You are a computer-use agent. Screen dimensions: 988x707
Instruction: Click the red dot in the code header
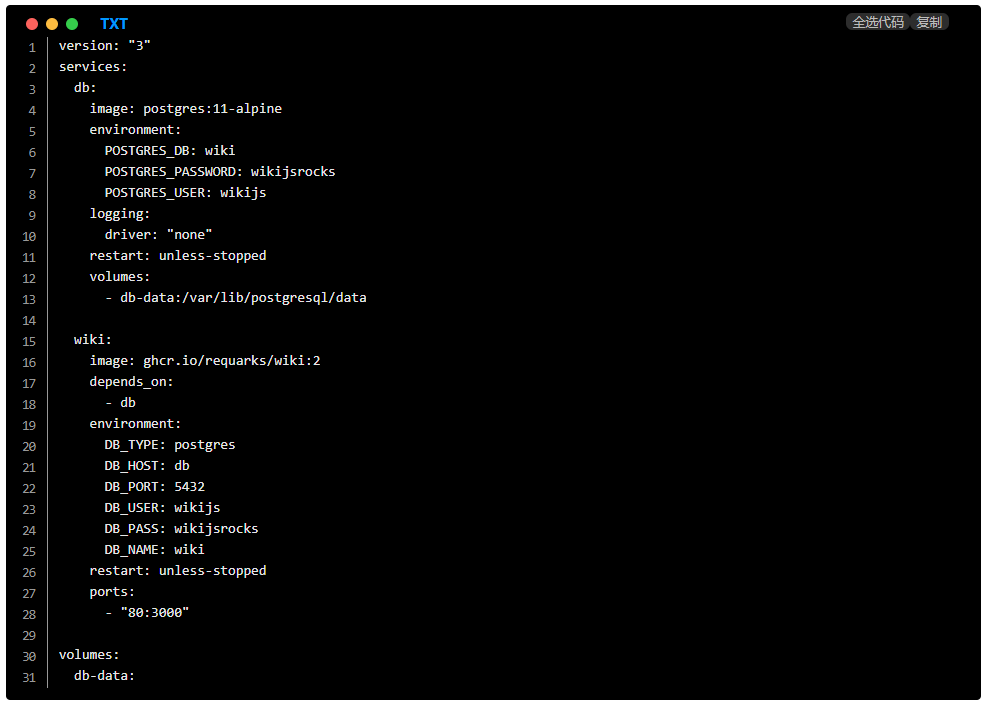(32, 24)
